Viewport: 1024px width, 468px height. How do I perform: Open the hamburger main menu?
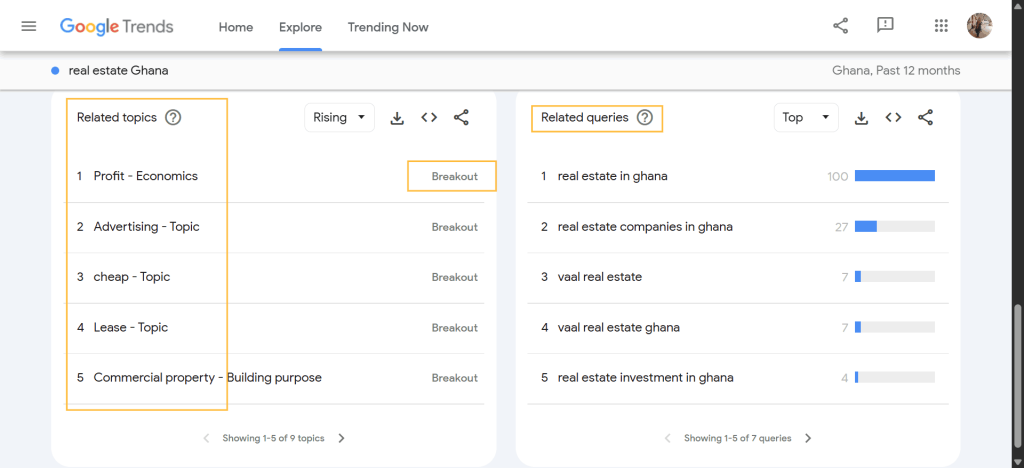pyautogui.click(x=29, y=27)
